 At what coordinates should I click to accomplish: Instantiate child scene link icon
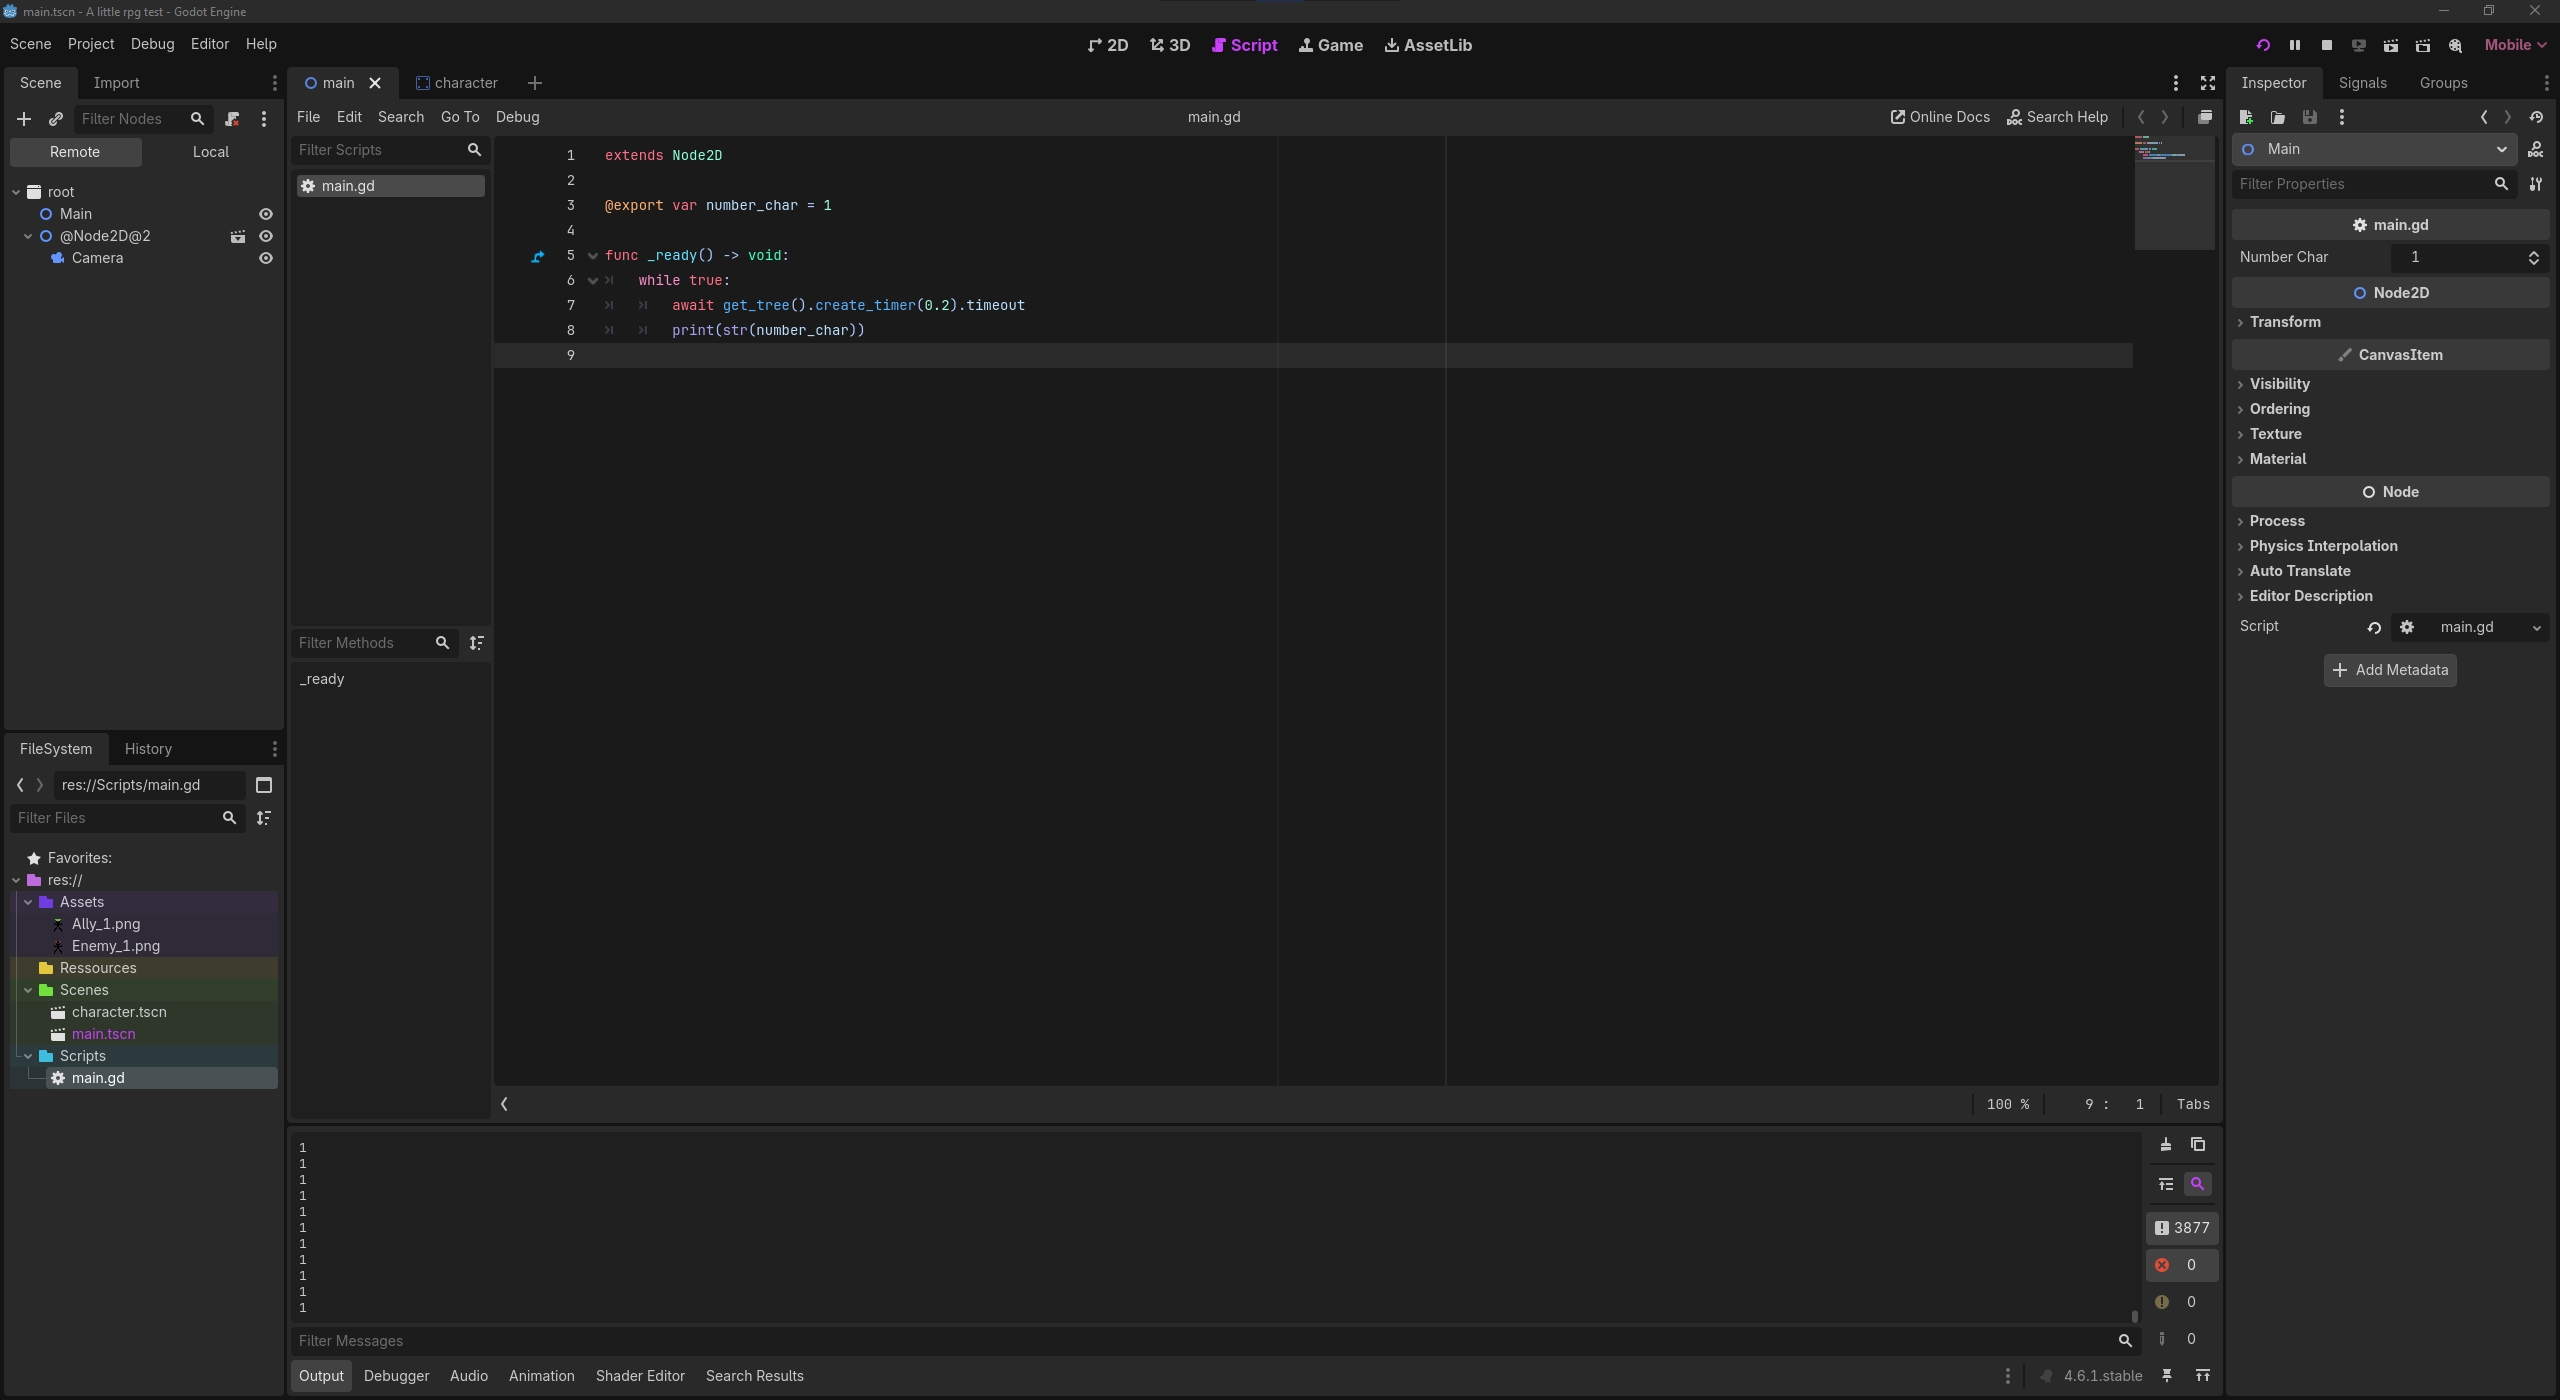pos(56,119)
